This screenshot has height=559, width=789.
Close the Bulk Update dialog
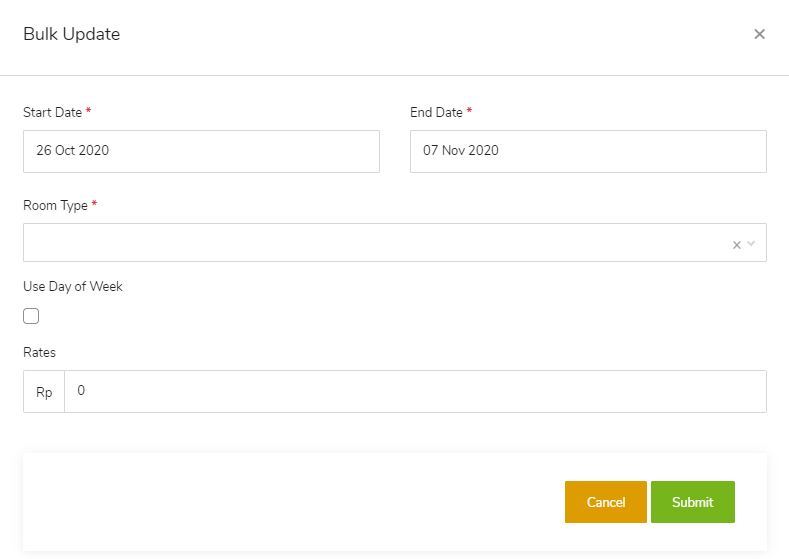759,34
